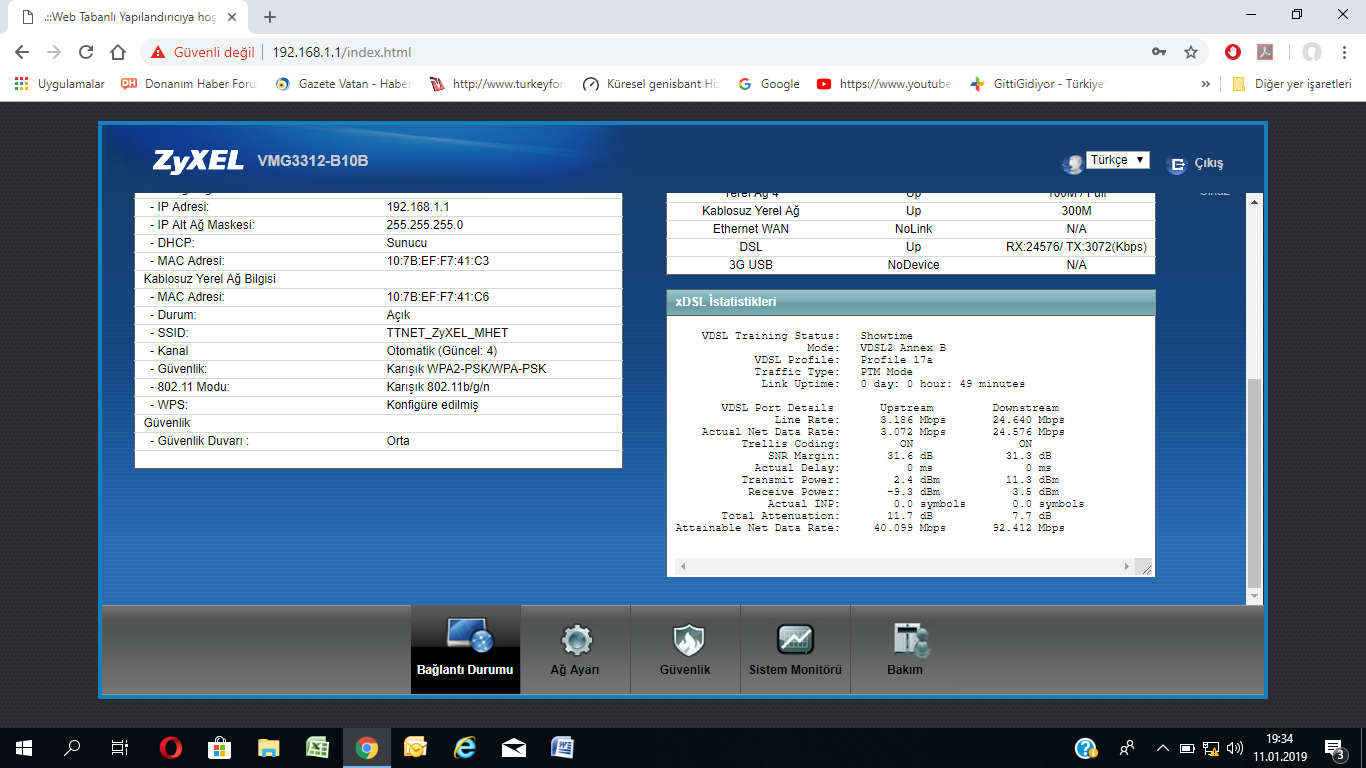Open the Chrome profile avatar
This screenshot has height=768, width=1366.
1311,52
